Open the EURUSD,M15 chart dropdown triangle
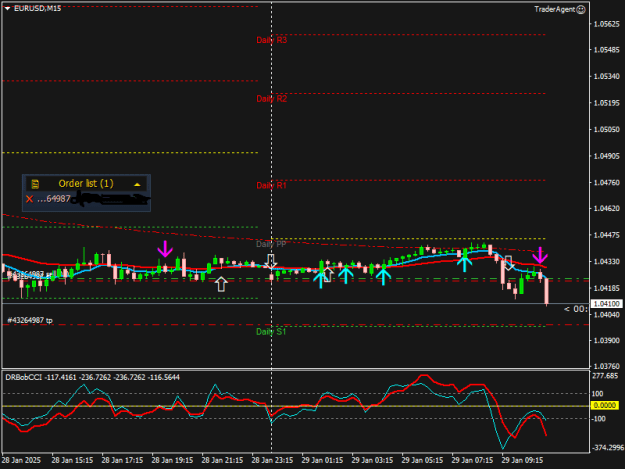This screenshot has height=469, width=625. click(7, 8)
